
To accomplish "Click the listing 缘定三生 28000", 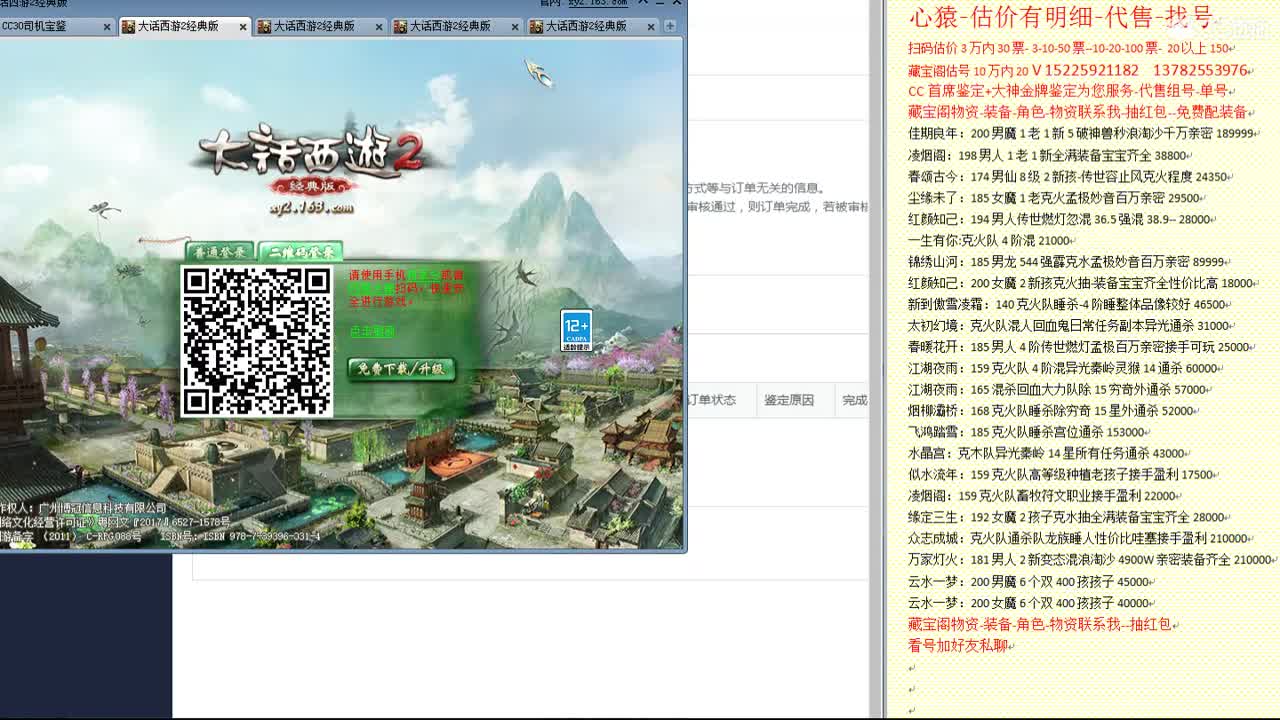I will coord(1067,517).
